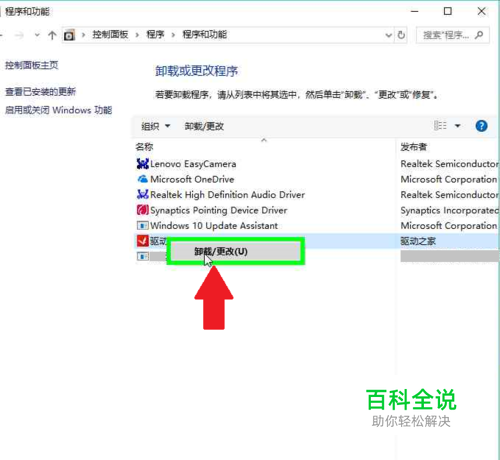
Task: Select 卸载/更改(U) context menu entry
Action: coord(236,251)
